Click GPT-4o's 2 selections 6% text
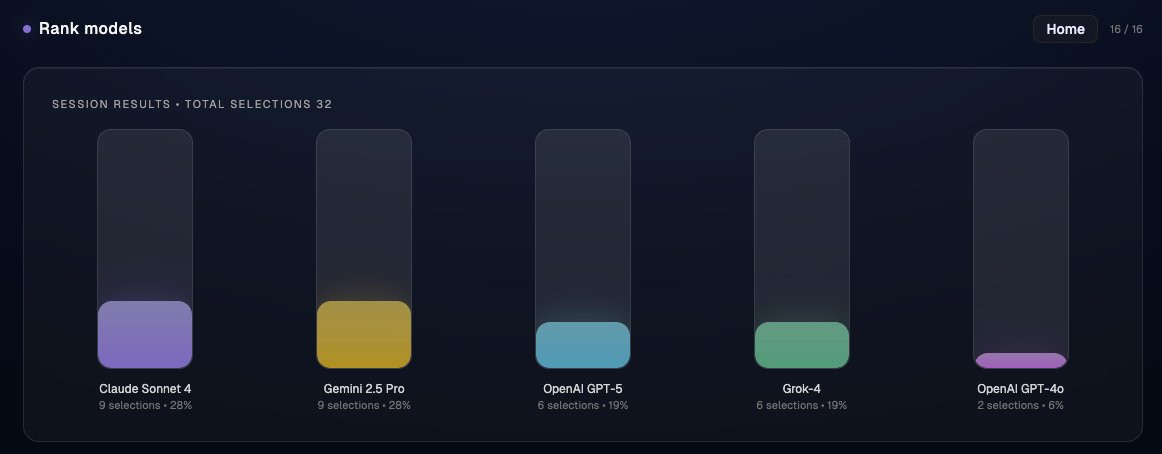1162x454 pixels. (x=1020, y=405)
